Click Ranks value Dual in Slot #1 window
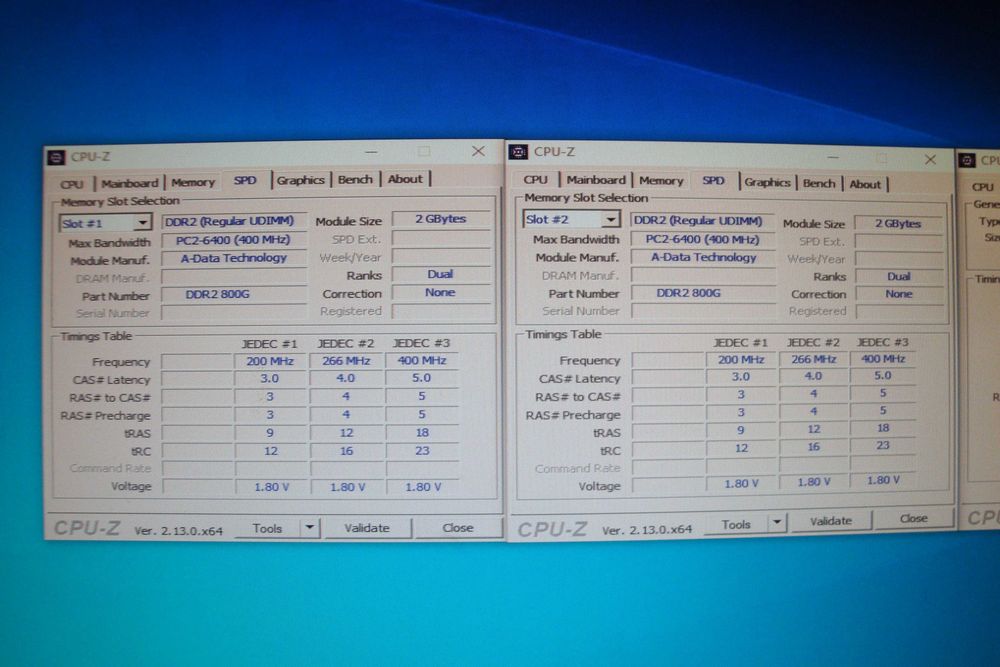 tap(441, 274)
